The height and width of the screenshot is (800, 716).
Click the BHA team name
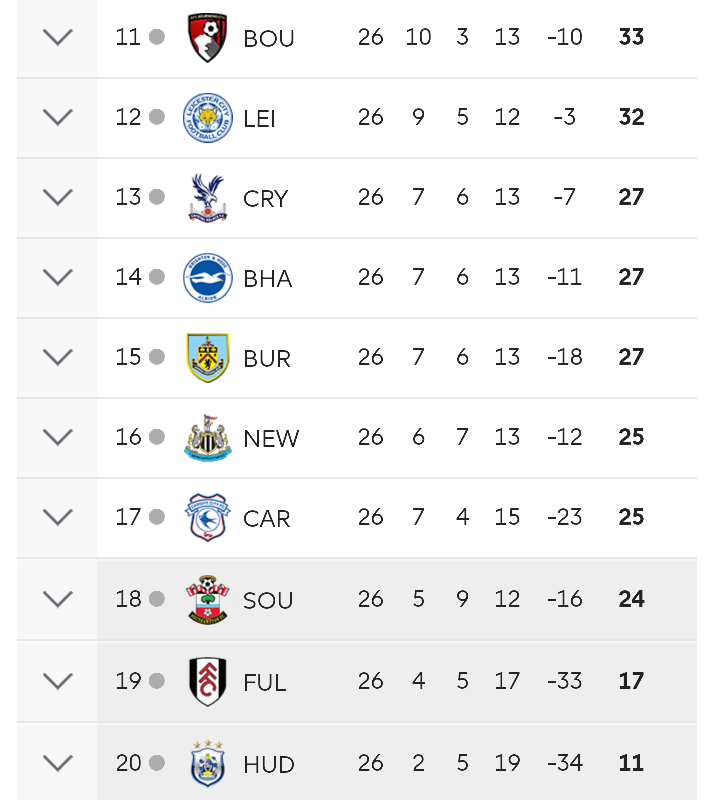[x=268, y=279]
